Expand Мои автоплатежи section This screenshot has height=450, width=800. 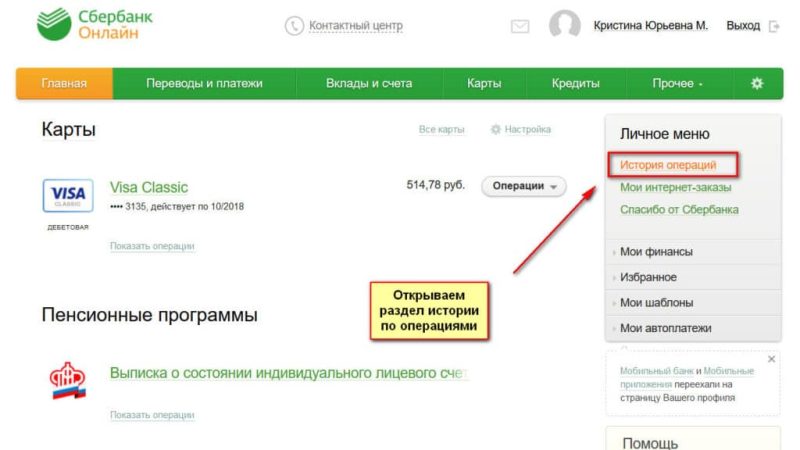[x=693, y=328]
